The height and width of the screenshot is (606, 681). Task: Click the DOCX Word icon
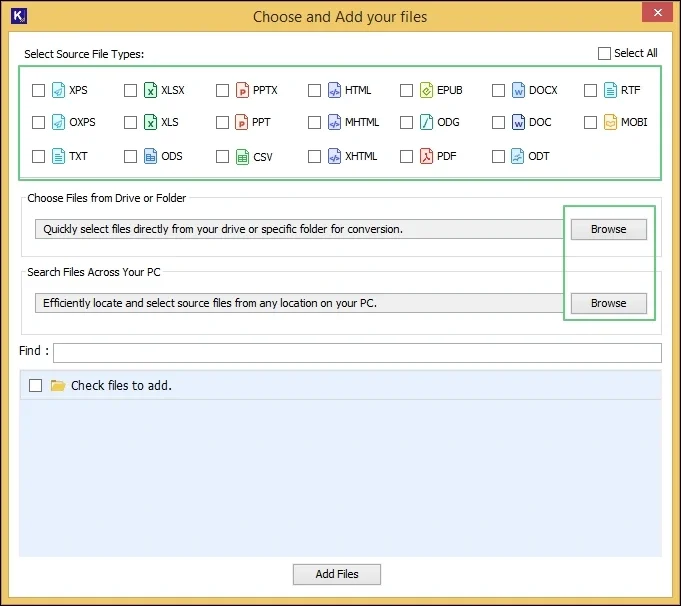coord(518,90)
